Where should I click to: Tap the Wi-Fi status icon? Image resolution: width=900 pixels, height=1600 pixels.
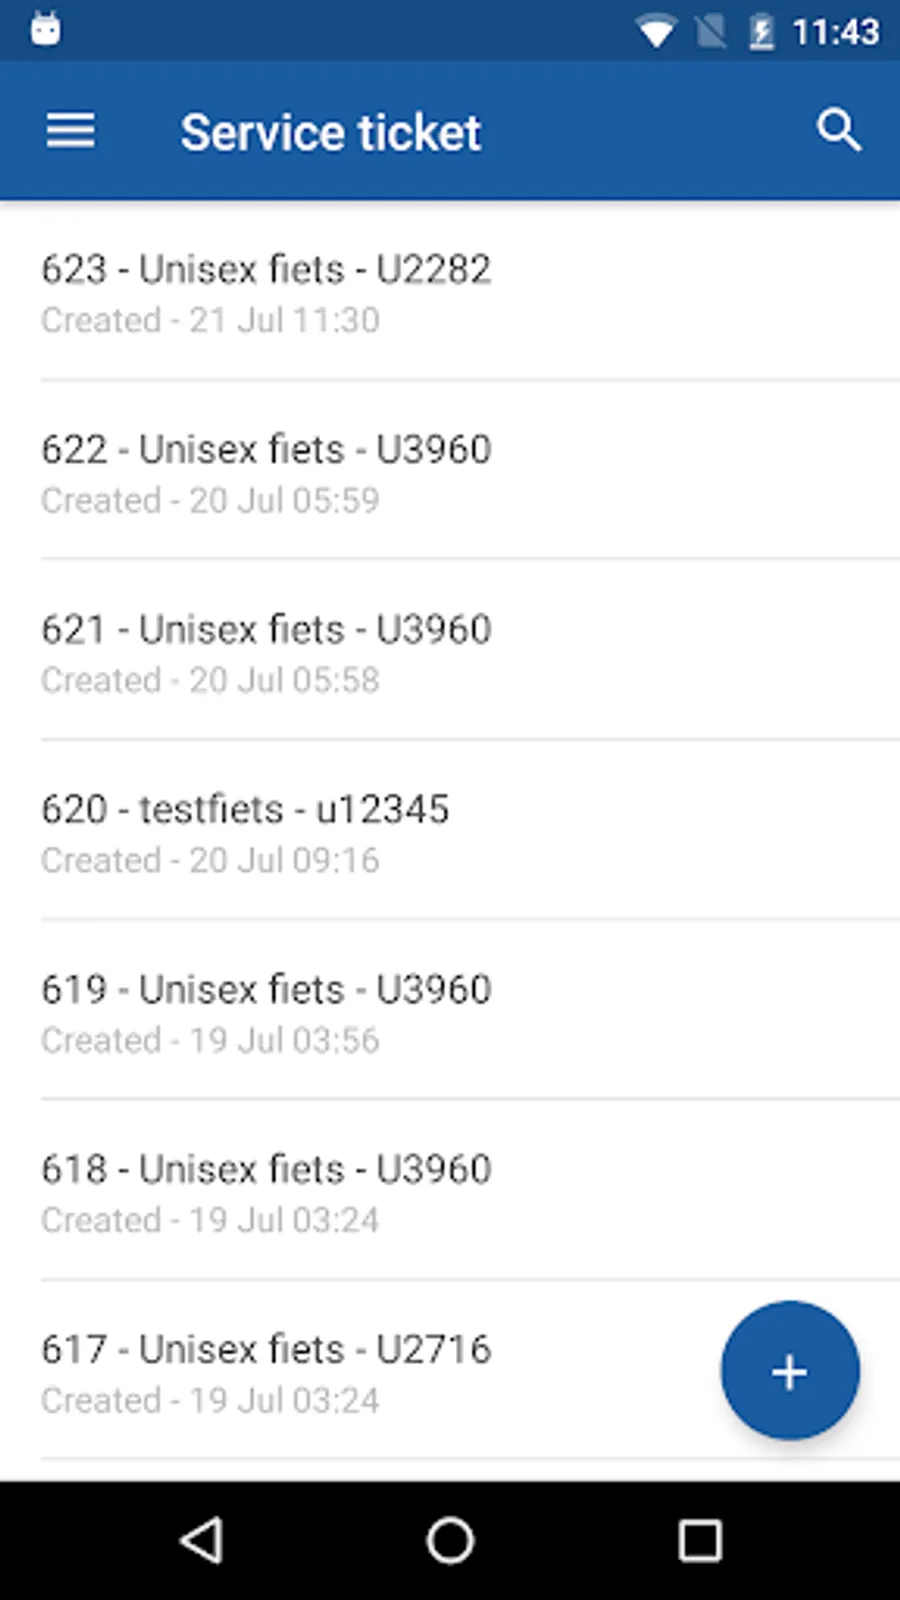tap(656, 32)
